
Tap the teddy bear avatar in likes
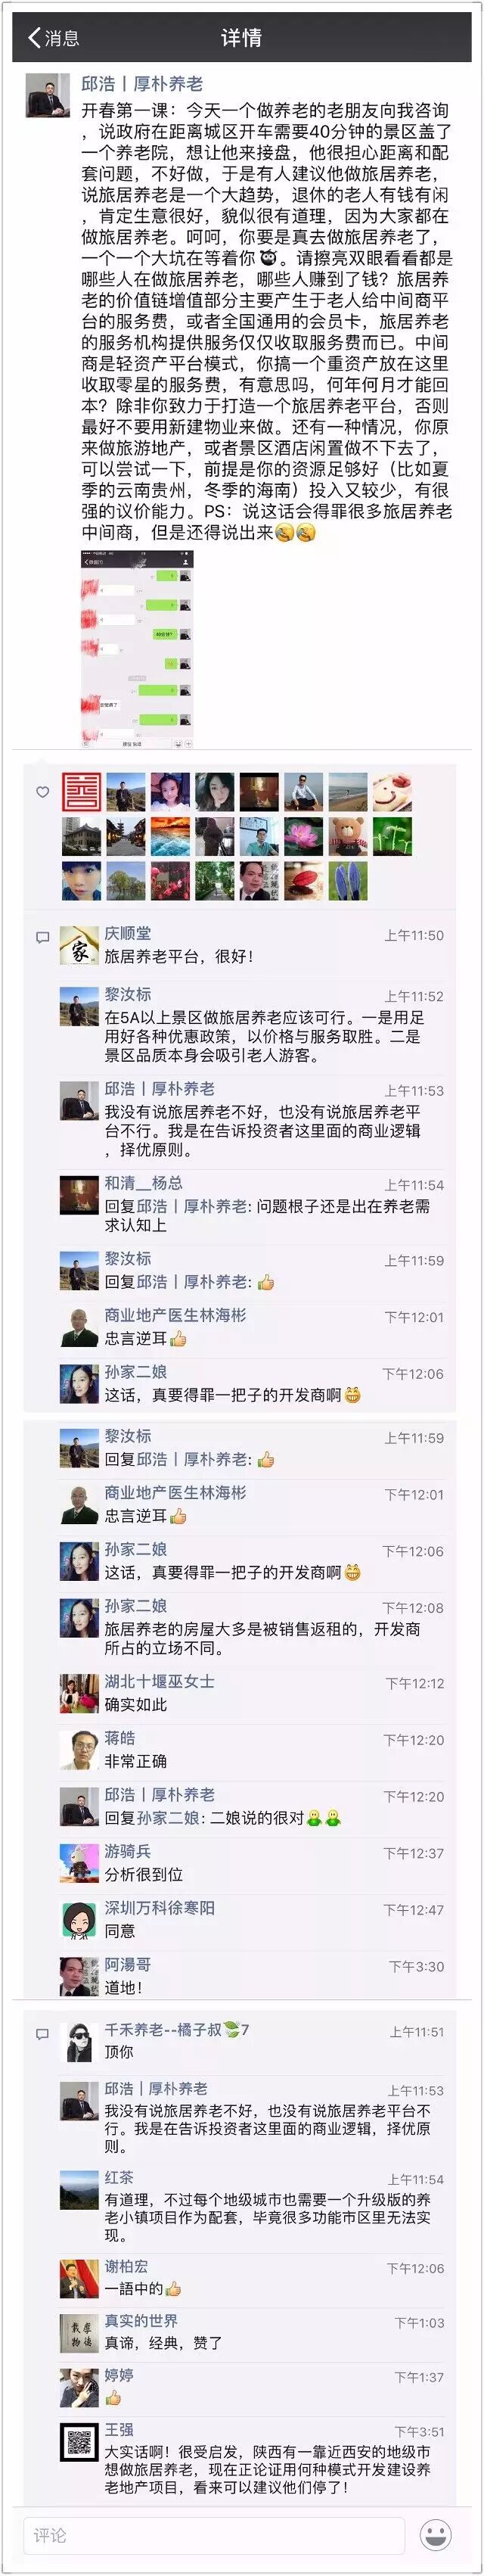[347, 836]
